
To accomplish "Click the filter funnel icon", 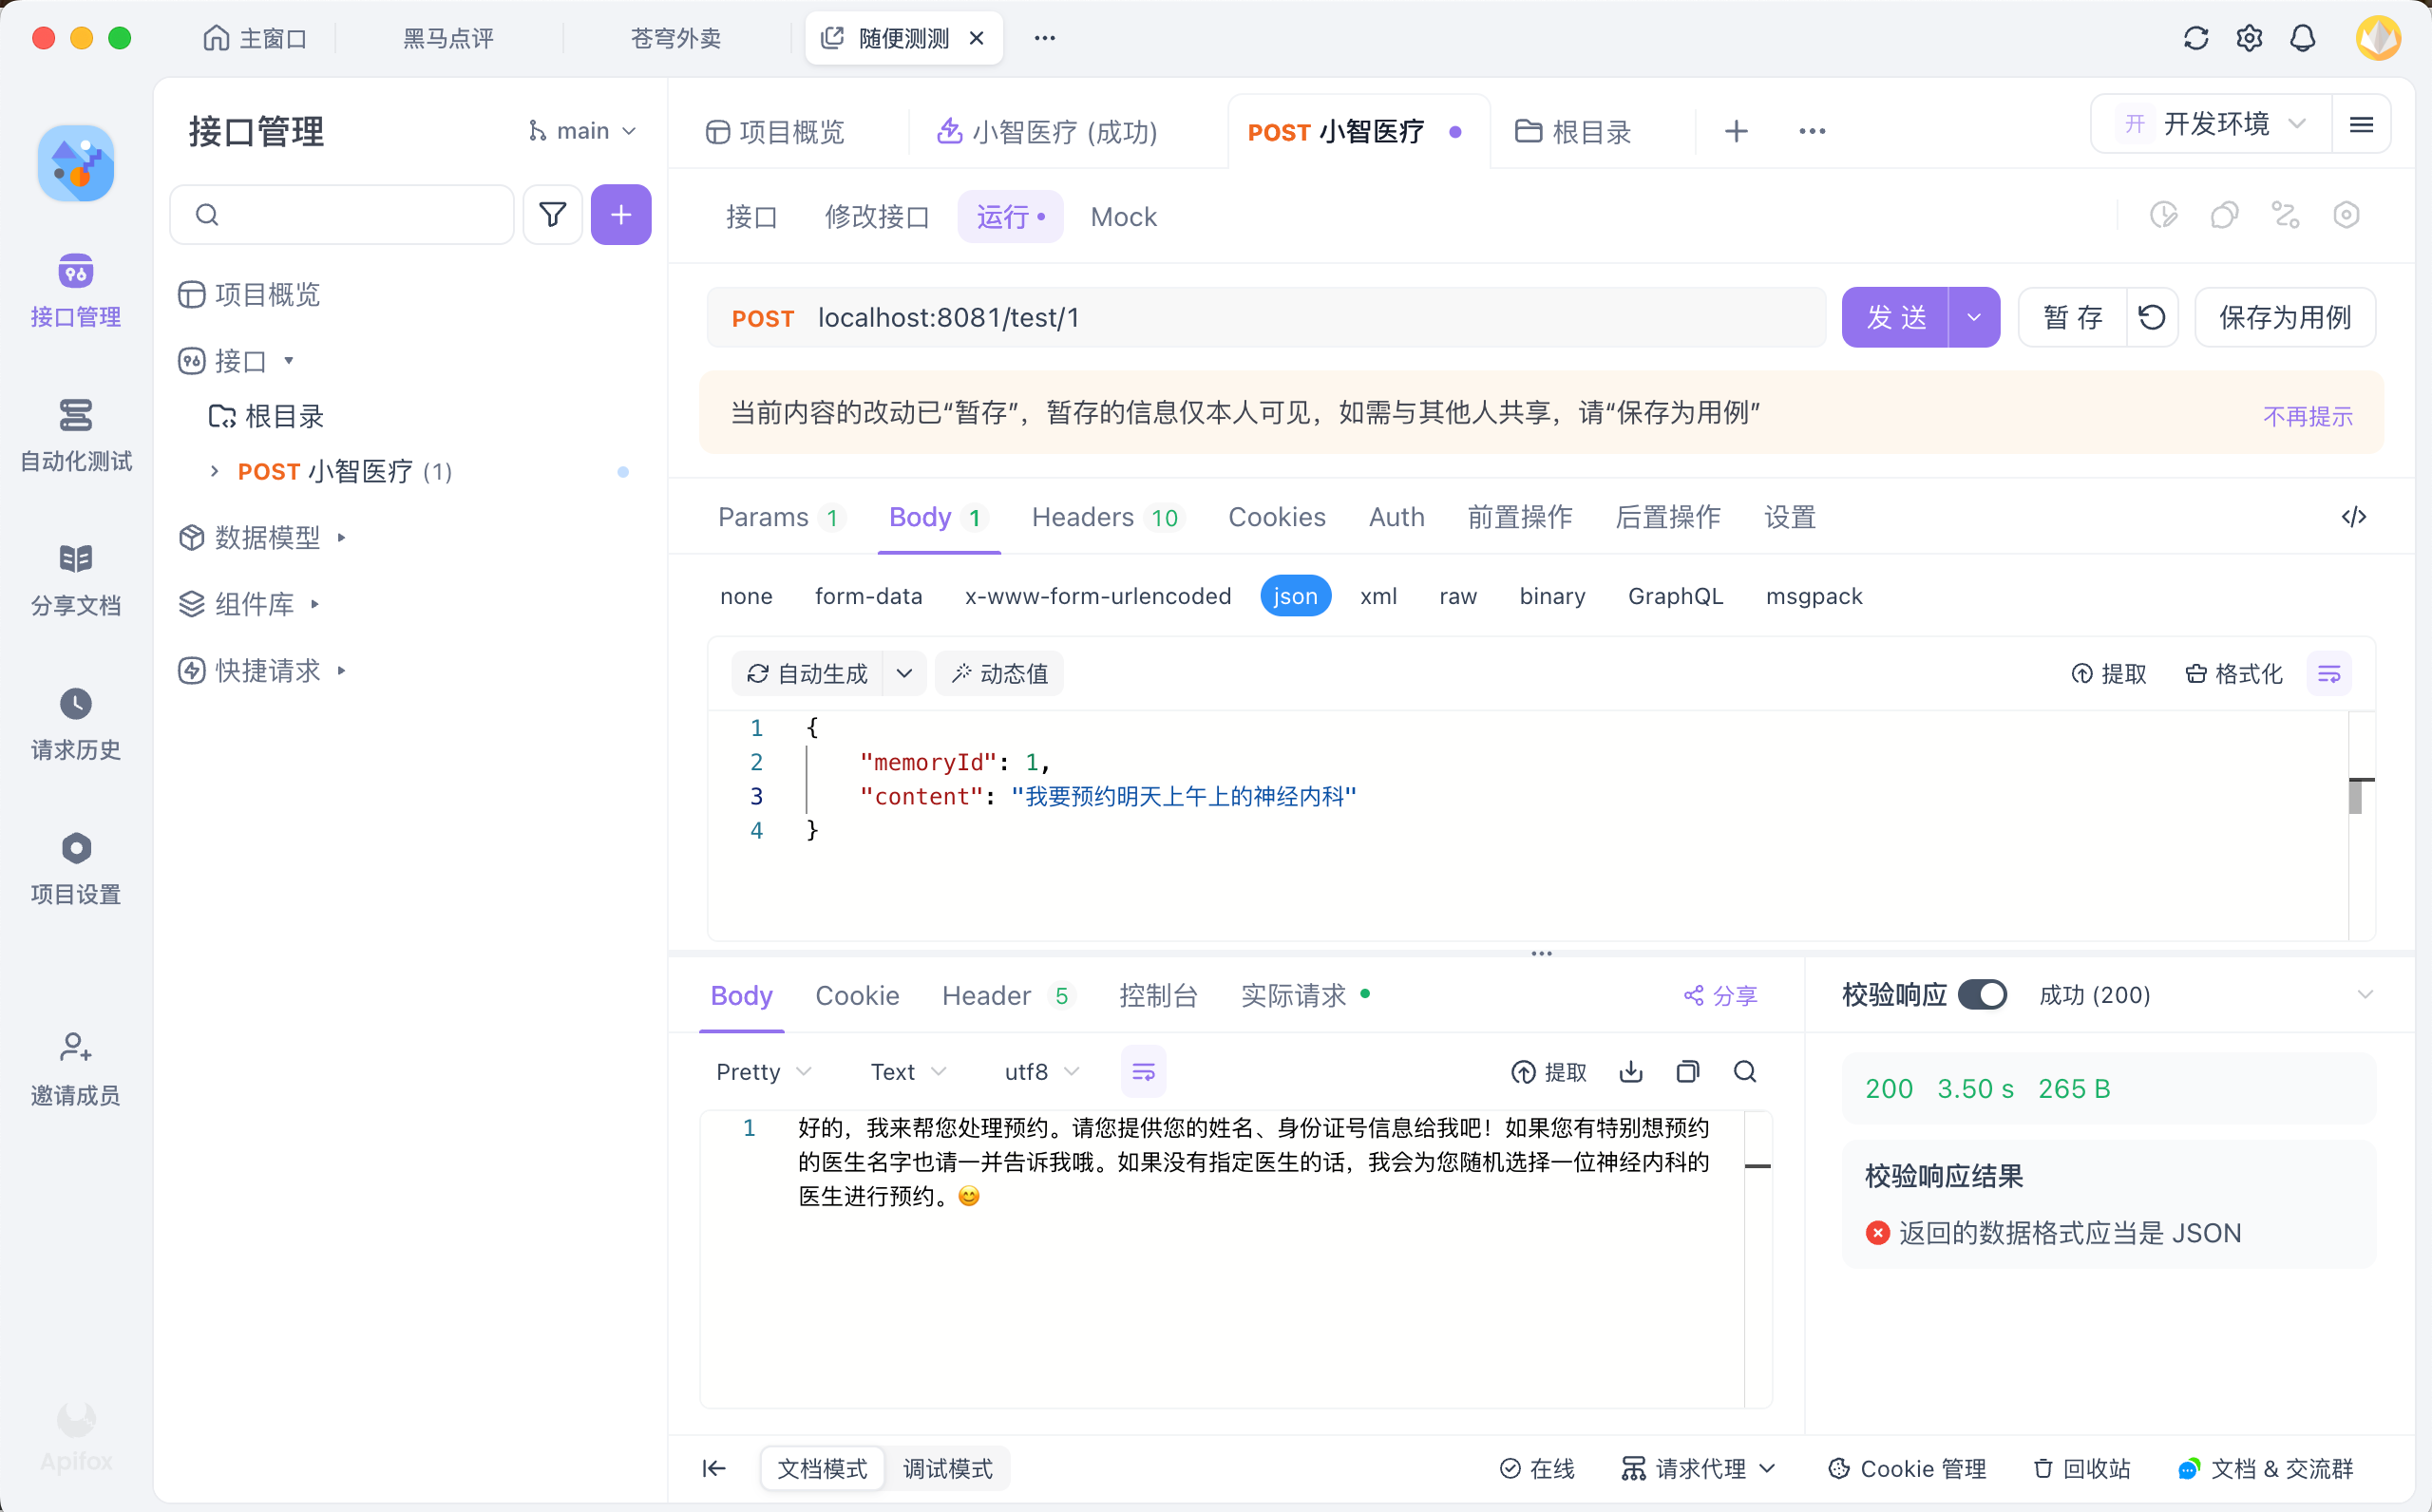I will click(x=552, y=215).
